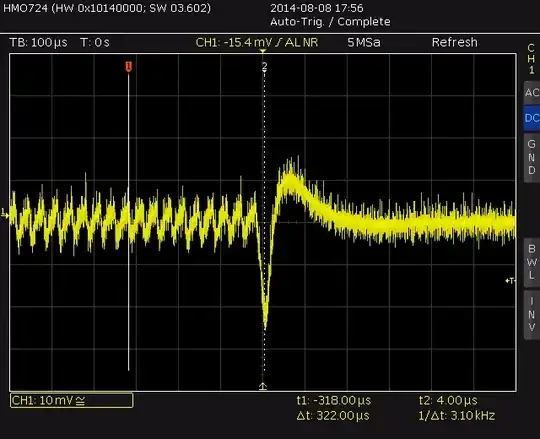The height and width of the screenshot is (439, 540).
Task: Click the CH1 trigger level readout
Action: [257, 43]
